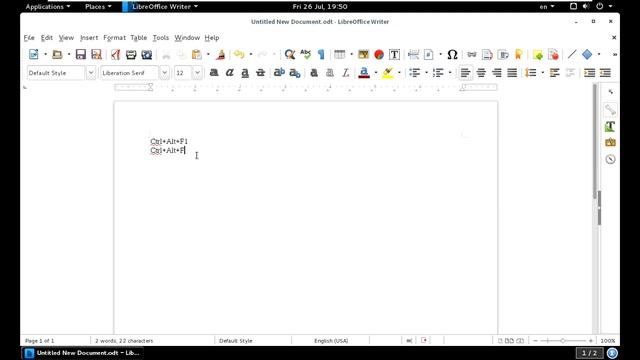Open the Font Color dropdown arrow
Image resolution: width=640 pixels, height=360 pixels.
click(x=376, y=73)
